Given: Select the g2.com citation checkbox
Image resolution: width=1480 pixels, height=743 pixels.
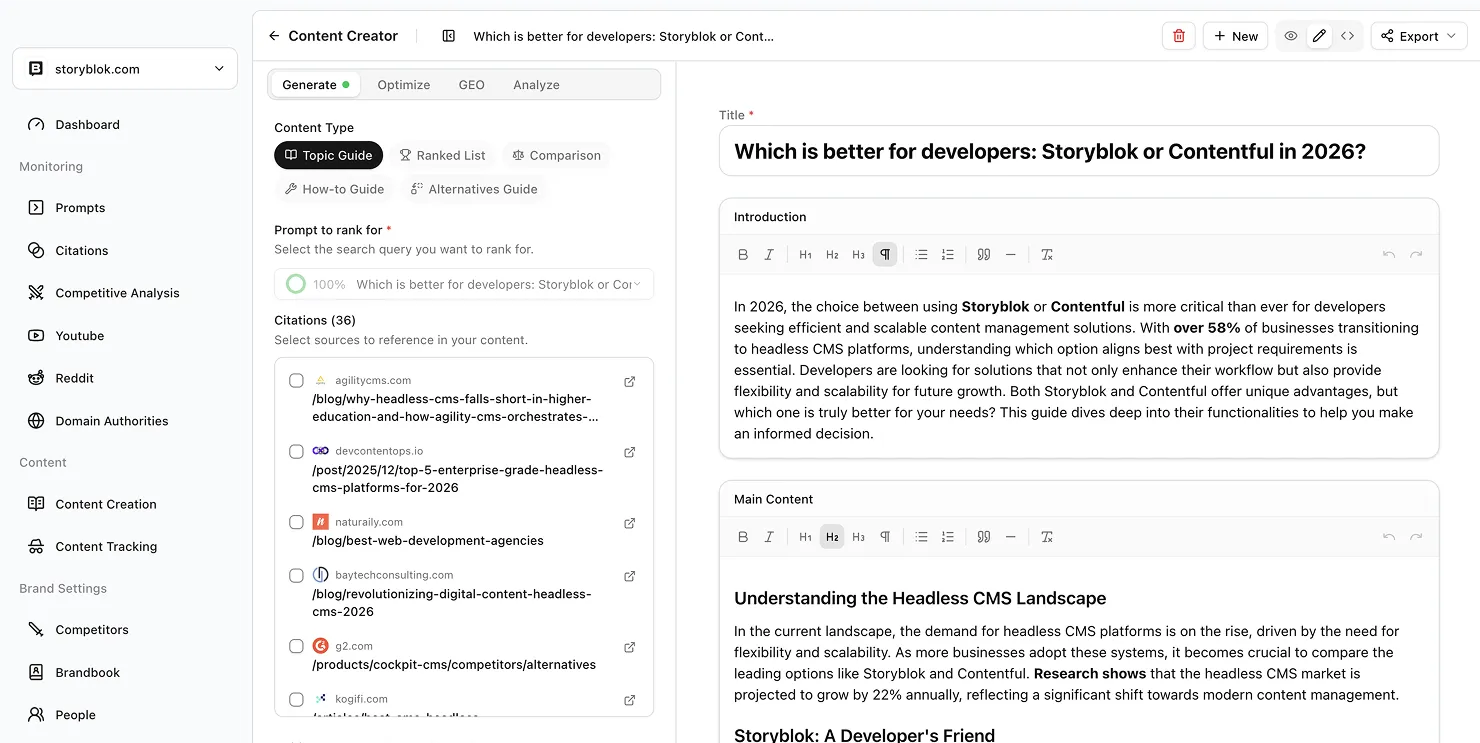Looking at the screenshot, I should pyautogui.click(x=296, y=646).
